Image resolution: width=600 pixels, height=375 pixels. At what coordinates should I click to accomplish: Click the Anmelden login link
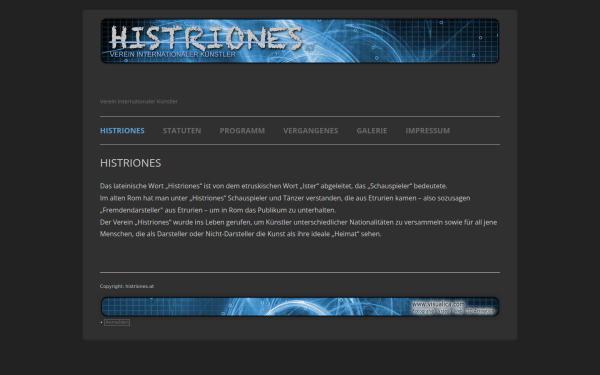click(x=117, y=322)
